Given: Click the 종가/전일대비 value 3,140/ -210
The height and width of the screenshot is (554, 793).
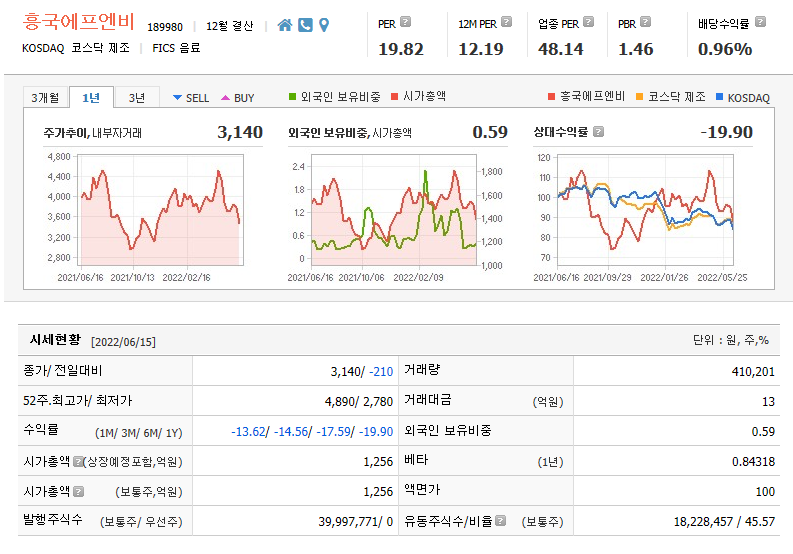Looking at the screenshot, I should point(362,371).
